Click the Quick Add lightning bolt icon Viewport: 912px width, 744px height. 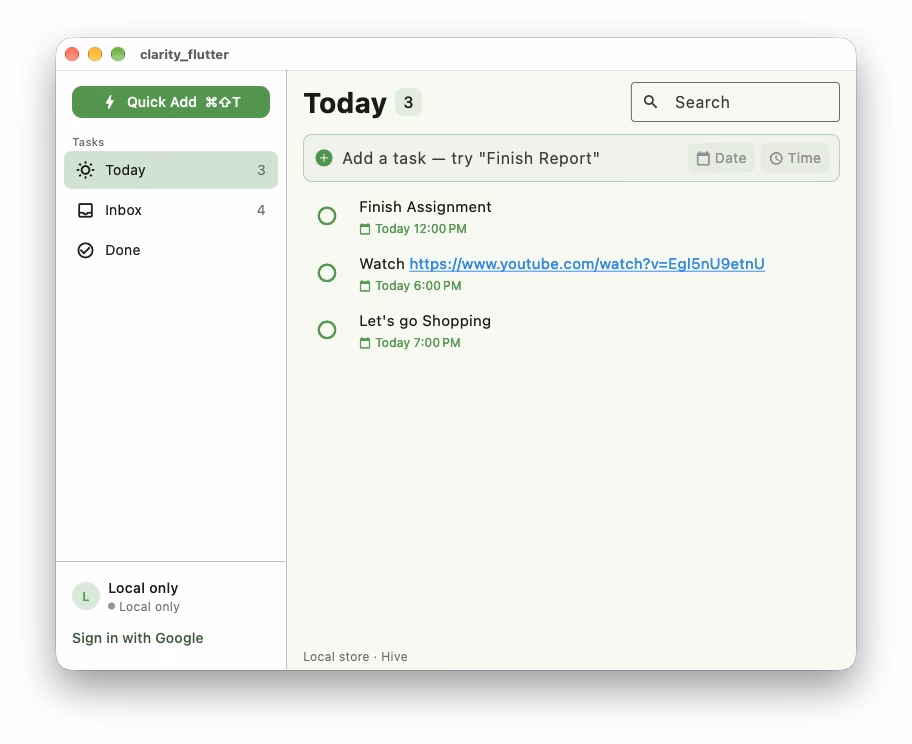click(x=109, y=102)
